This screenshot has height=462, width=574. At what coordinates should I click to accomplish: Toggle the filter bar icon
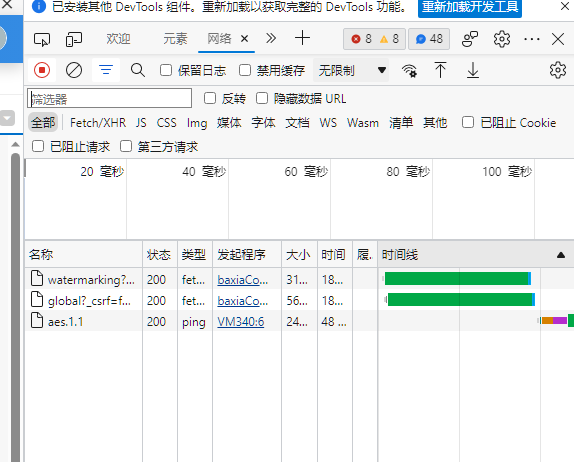106,70
